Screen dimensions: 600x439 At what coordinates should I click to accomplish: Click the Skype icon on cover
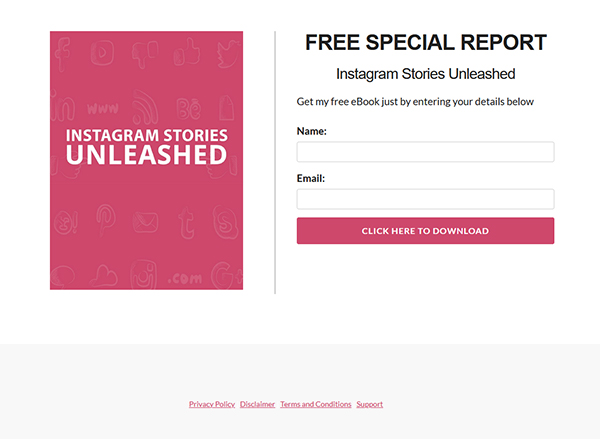coord(226,222)
